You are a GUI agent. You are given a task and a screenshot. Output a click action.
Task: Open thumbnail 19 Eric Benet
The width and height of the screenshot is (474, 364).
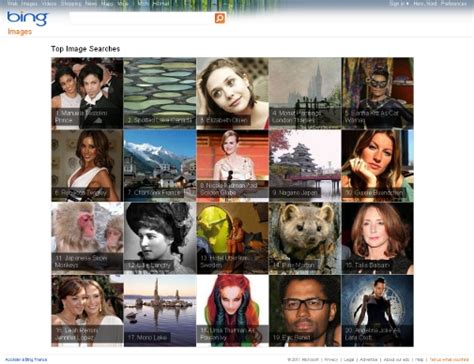[x=305, y=311]
